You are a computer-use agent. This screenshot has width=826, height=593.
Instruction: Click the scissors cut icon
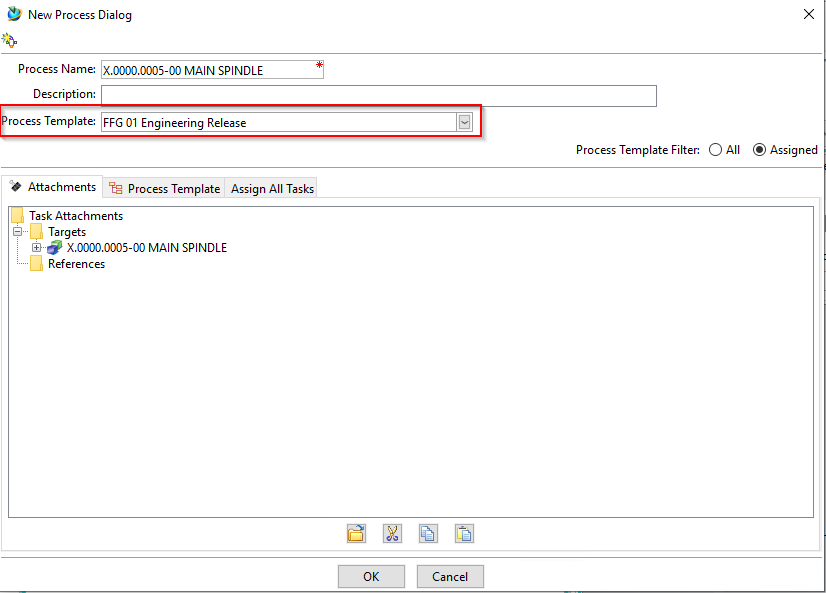tap(392, 533)
